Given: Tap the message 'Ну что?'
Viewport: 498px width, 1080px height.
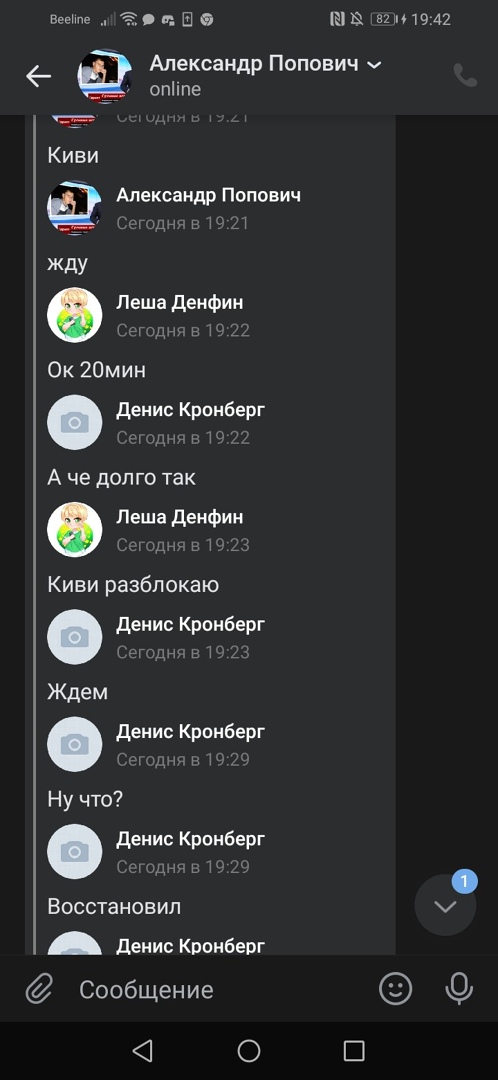Looking at the screenshot, I should click(x=85, y=799).
